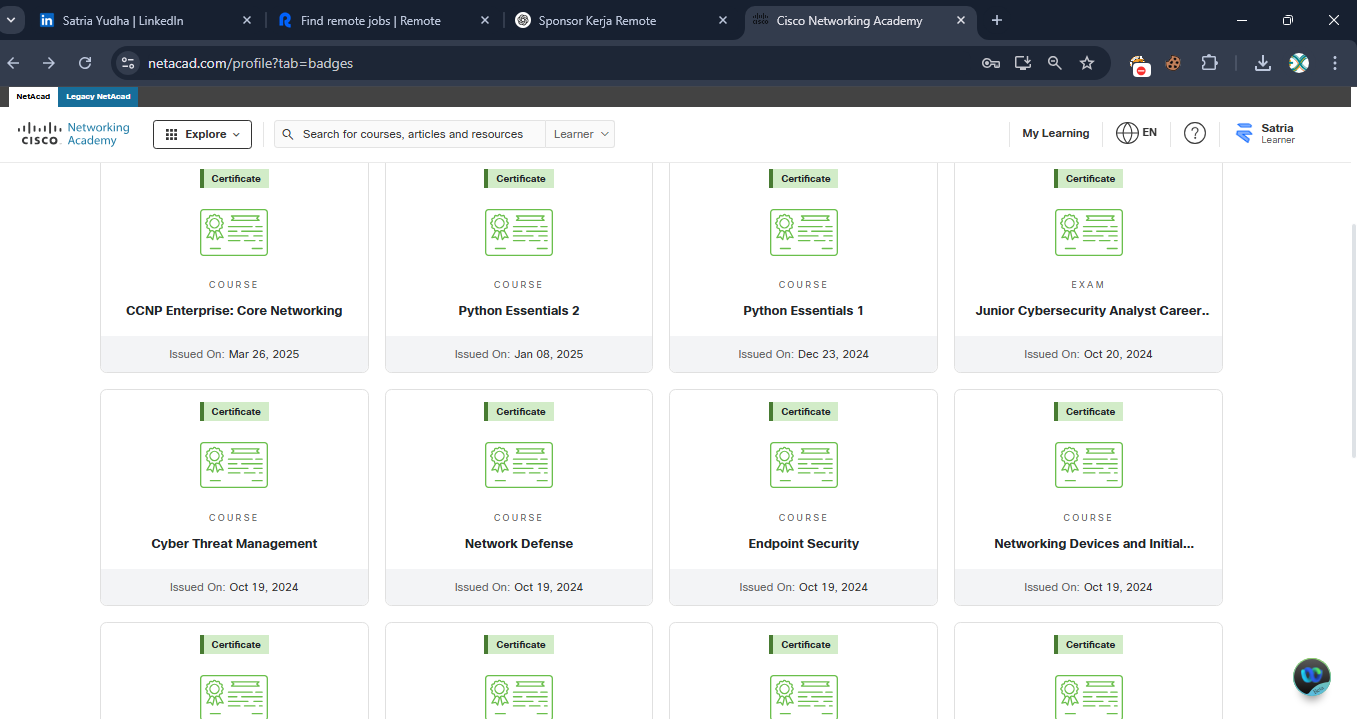Reload the page with refresh icon
The width and height of the screenshot is (1357, 719).
tap(85, 63)
